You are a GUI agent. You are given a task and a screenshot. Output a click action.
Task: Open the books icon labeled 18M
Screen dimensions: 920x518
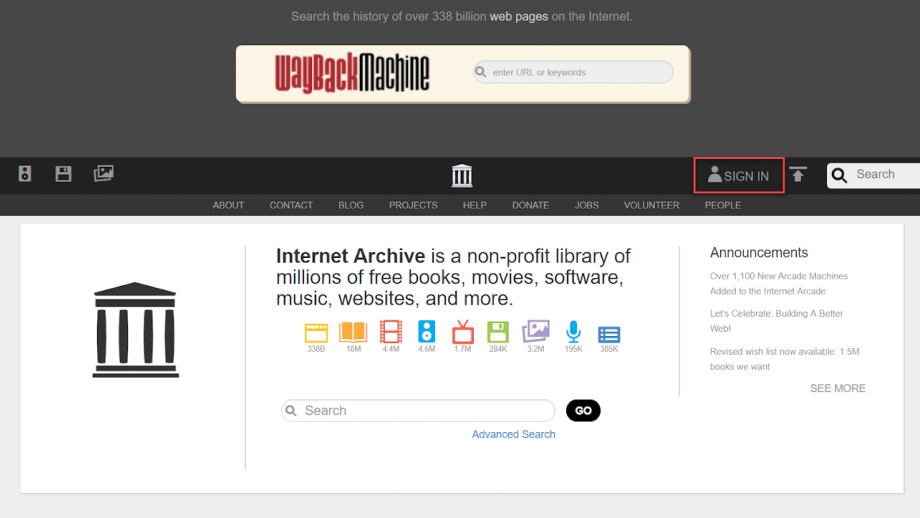(353, 332)
